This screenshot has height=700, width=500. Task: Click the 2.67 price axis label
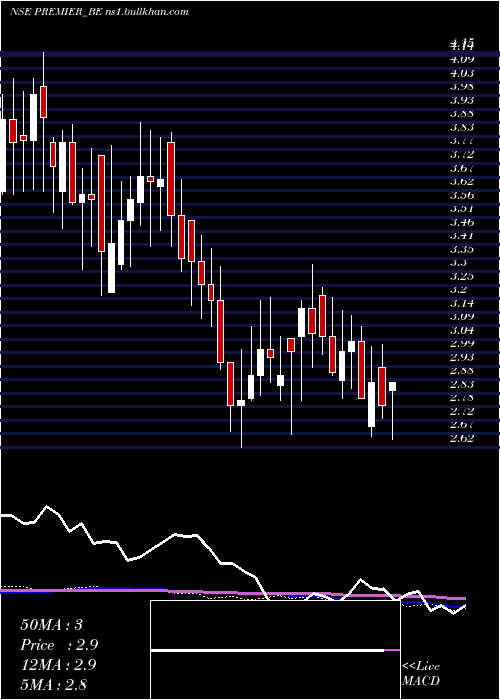462,424
